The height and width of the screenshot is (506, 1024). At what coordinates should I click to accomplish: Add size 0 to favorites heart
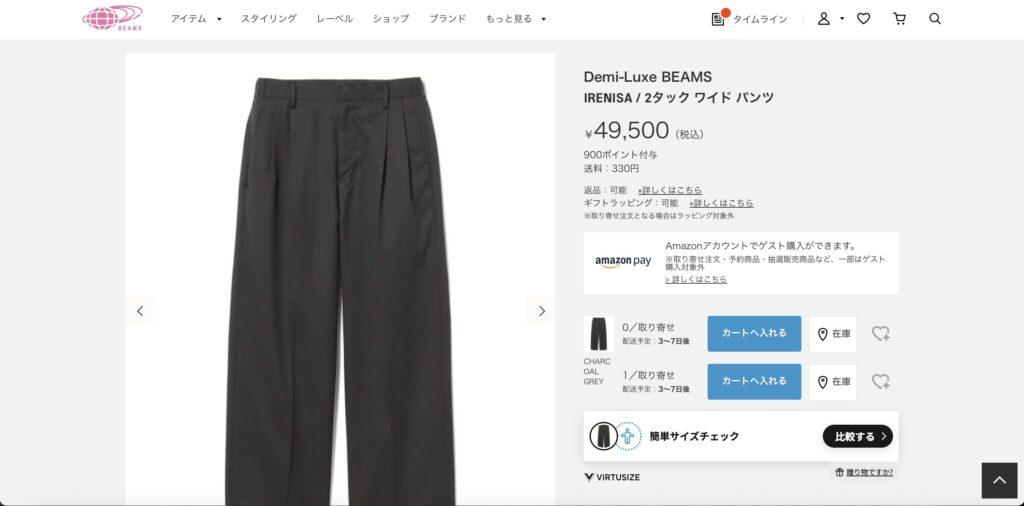tap(880, 334)
